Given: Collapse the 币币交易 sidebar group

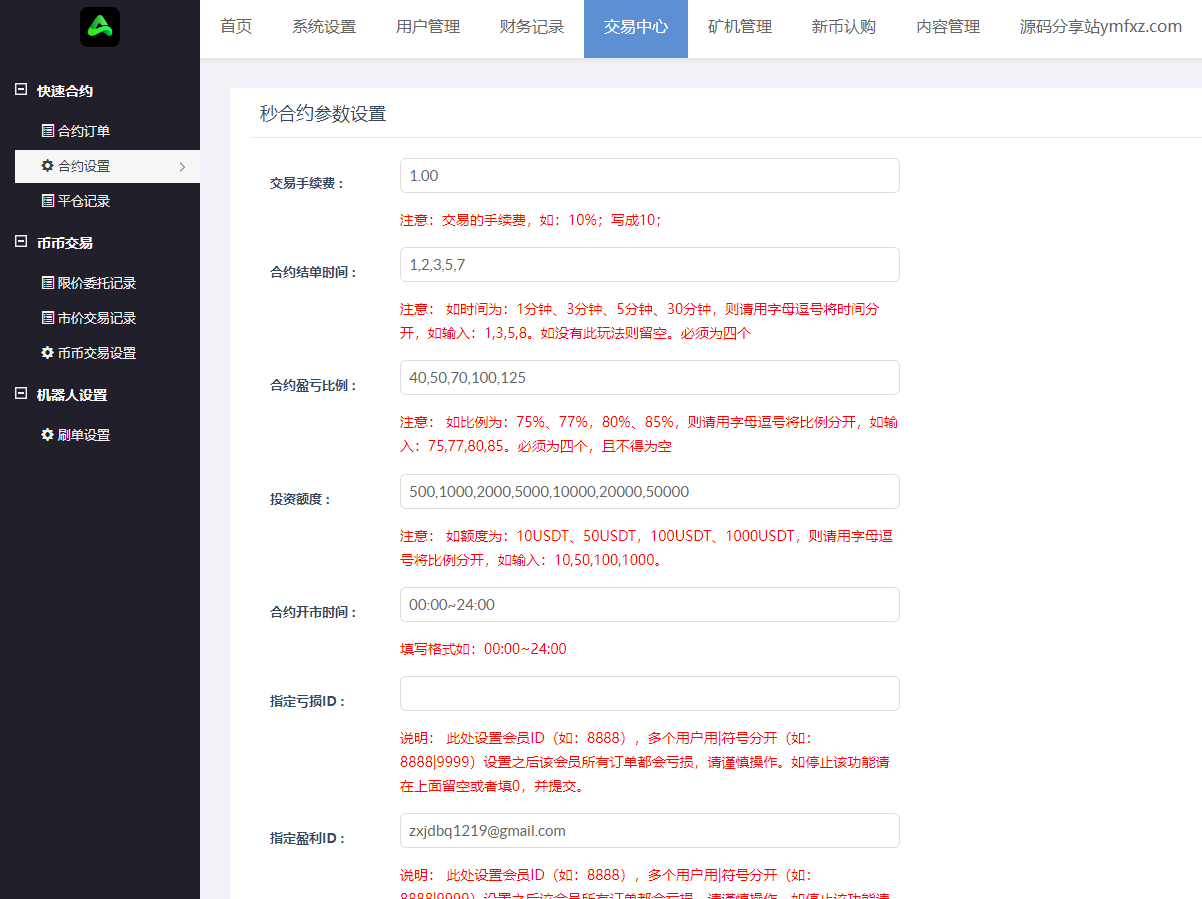Looking at the screenshot, I should [x=20, y=242].
